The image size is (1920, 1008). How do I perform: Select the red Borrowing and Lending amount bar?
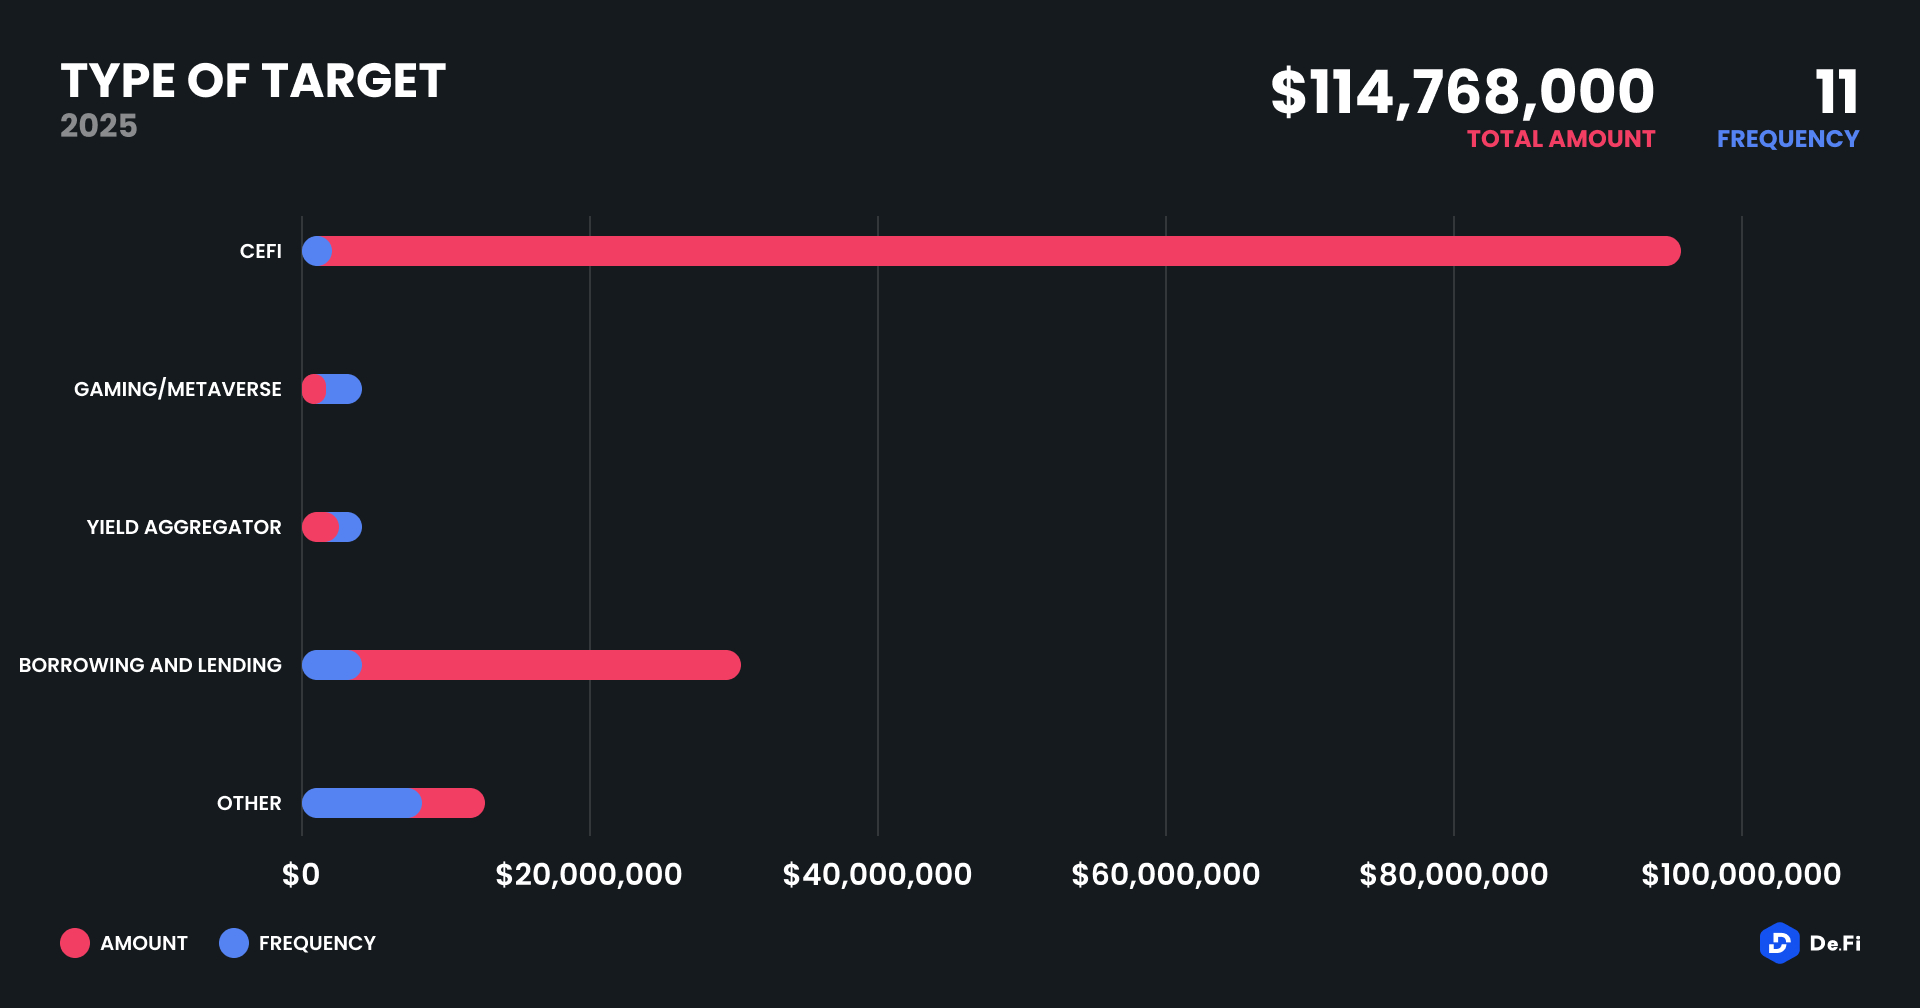coord(550,665)
